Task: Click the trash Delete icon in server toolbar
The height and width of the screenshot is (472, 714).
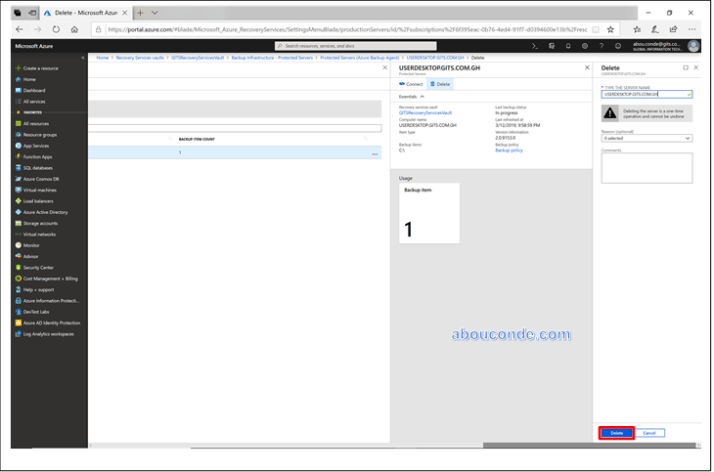Action: (433, 84)
